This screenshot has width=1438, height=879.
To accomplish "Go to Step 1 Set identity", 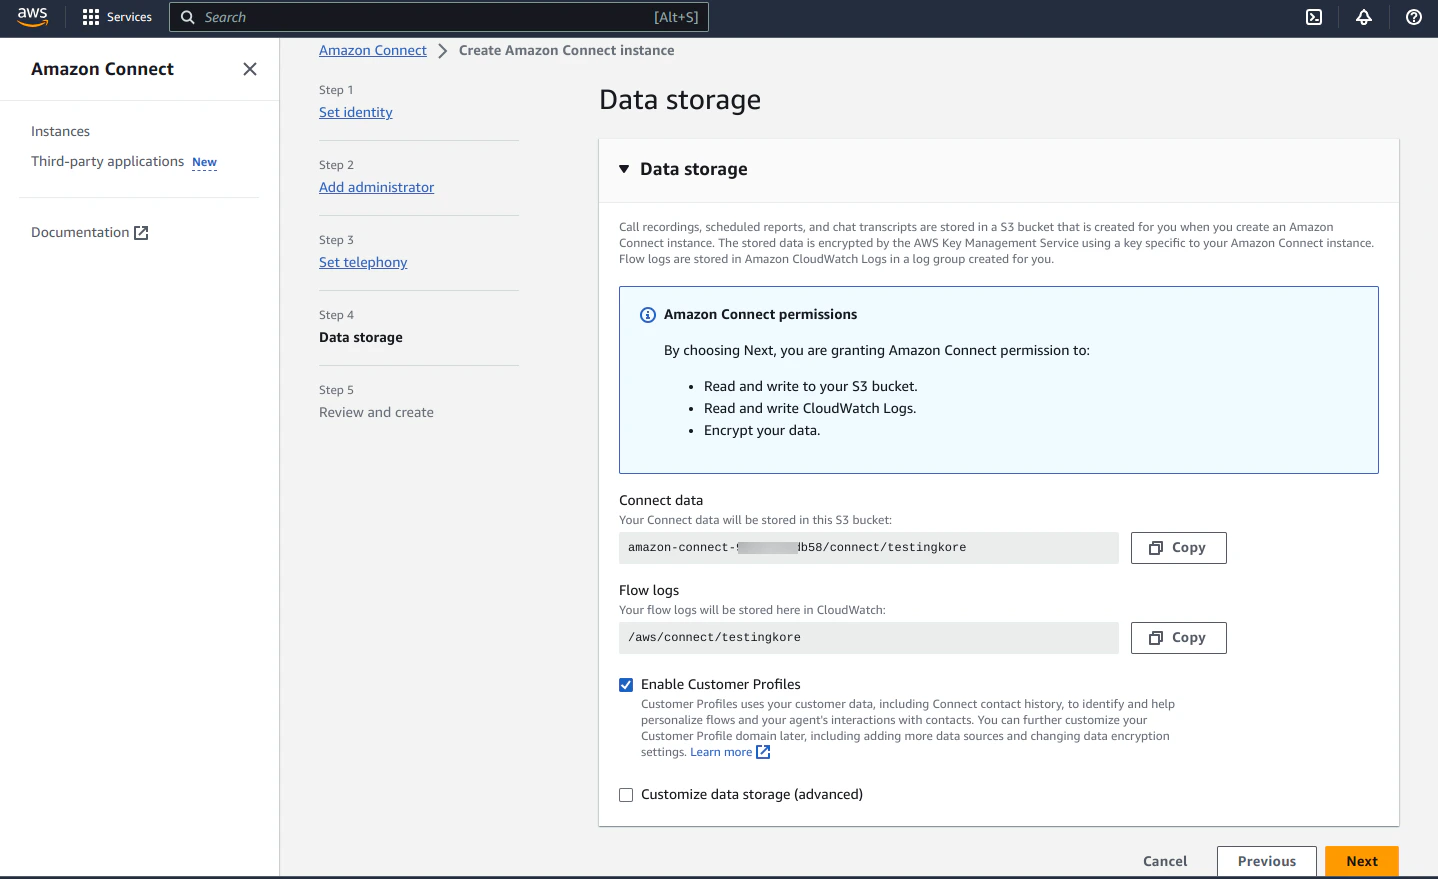I will tap(355, 112).
